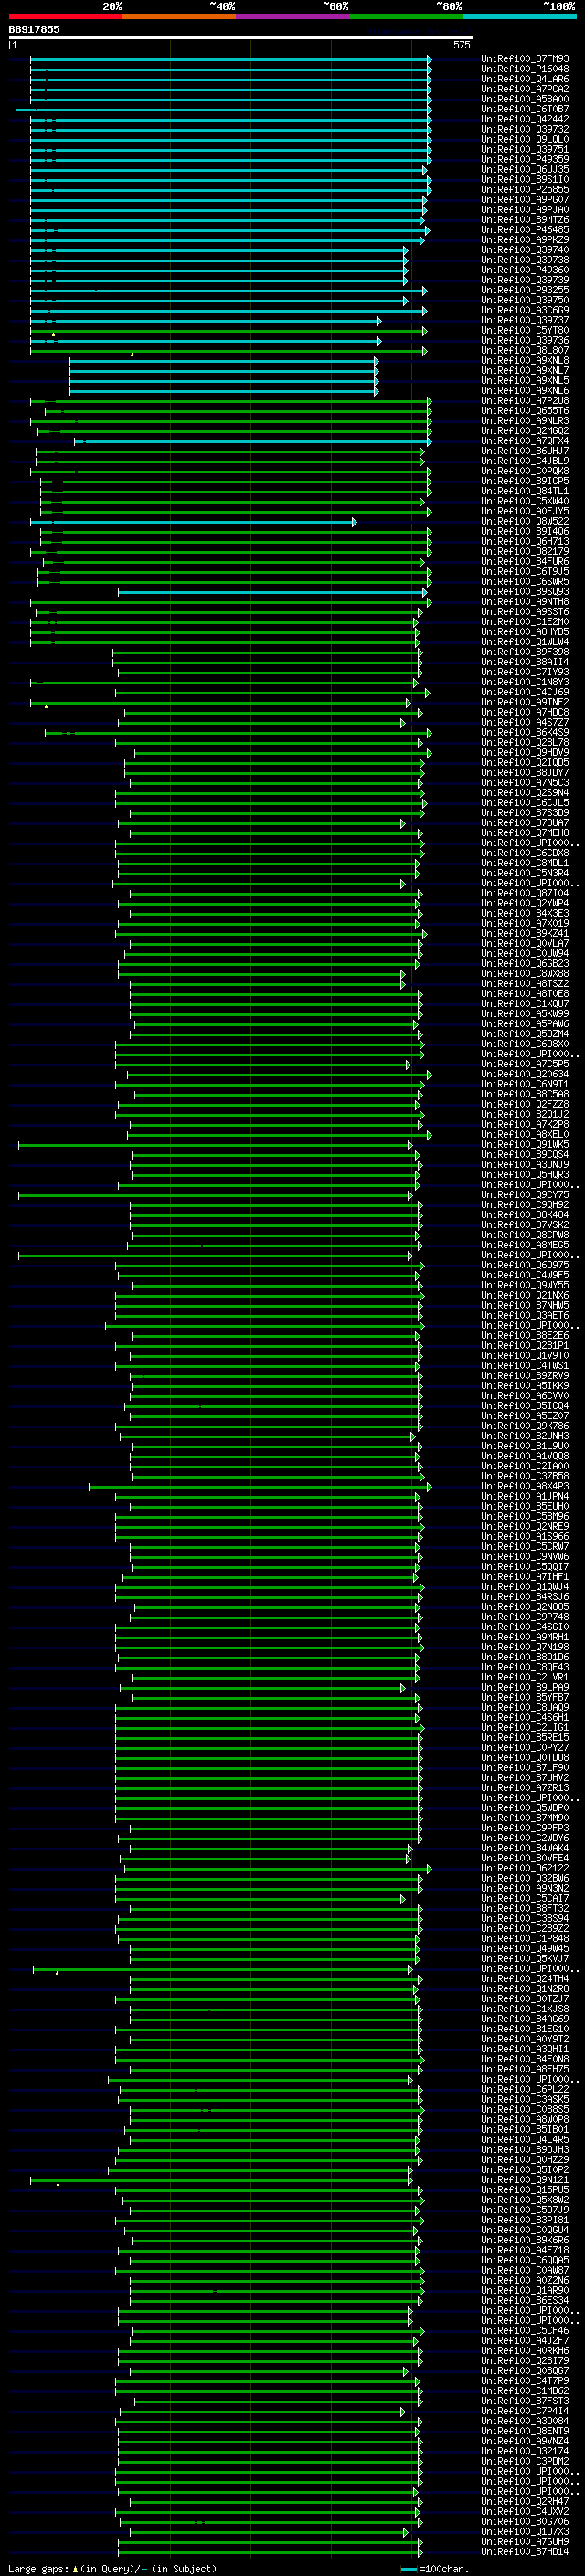This screenshot has height=2576, width=585.
Task: Select hit UniRef100_A9PG07
Action: 525,199
